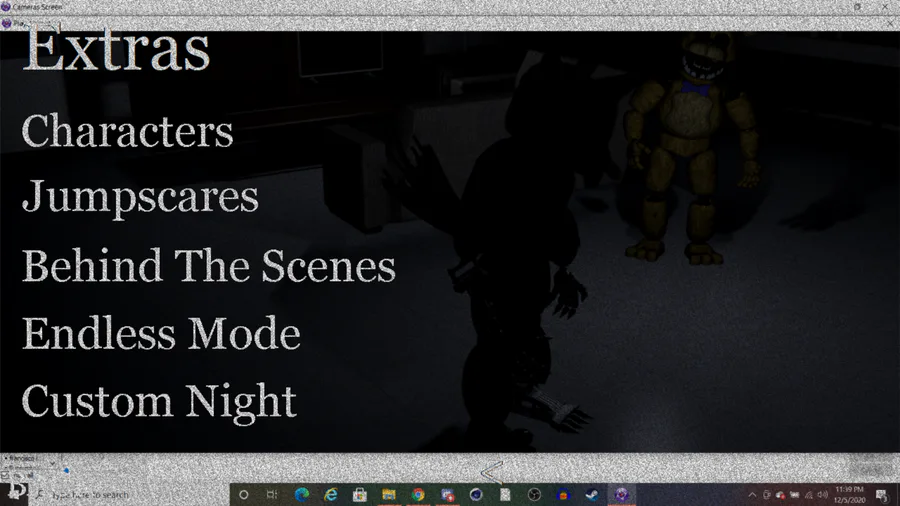Open Microsoft Store from taskbar
Viewport: 900px width, 506px height.
click(x=360, y=495)
